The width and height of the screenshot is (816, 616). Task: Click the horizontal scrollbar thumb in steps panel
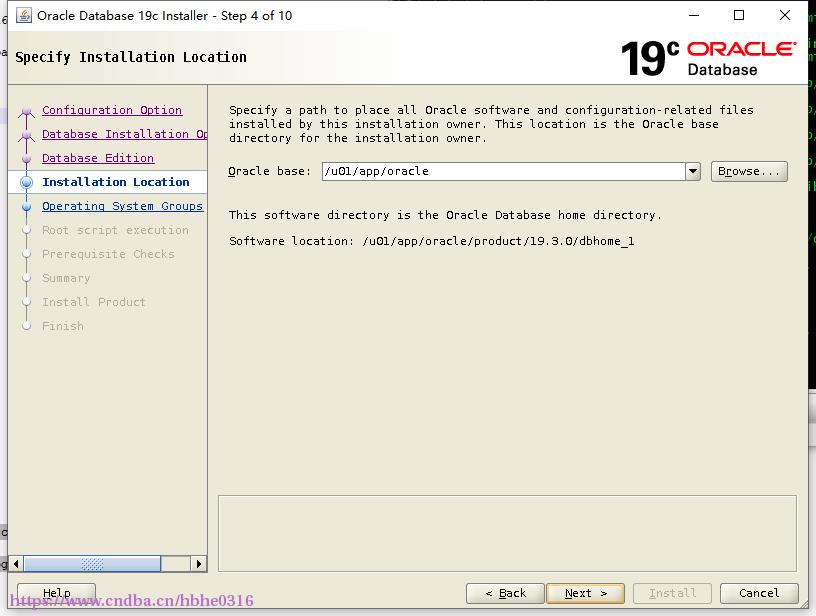tap(92, 564)
